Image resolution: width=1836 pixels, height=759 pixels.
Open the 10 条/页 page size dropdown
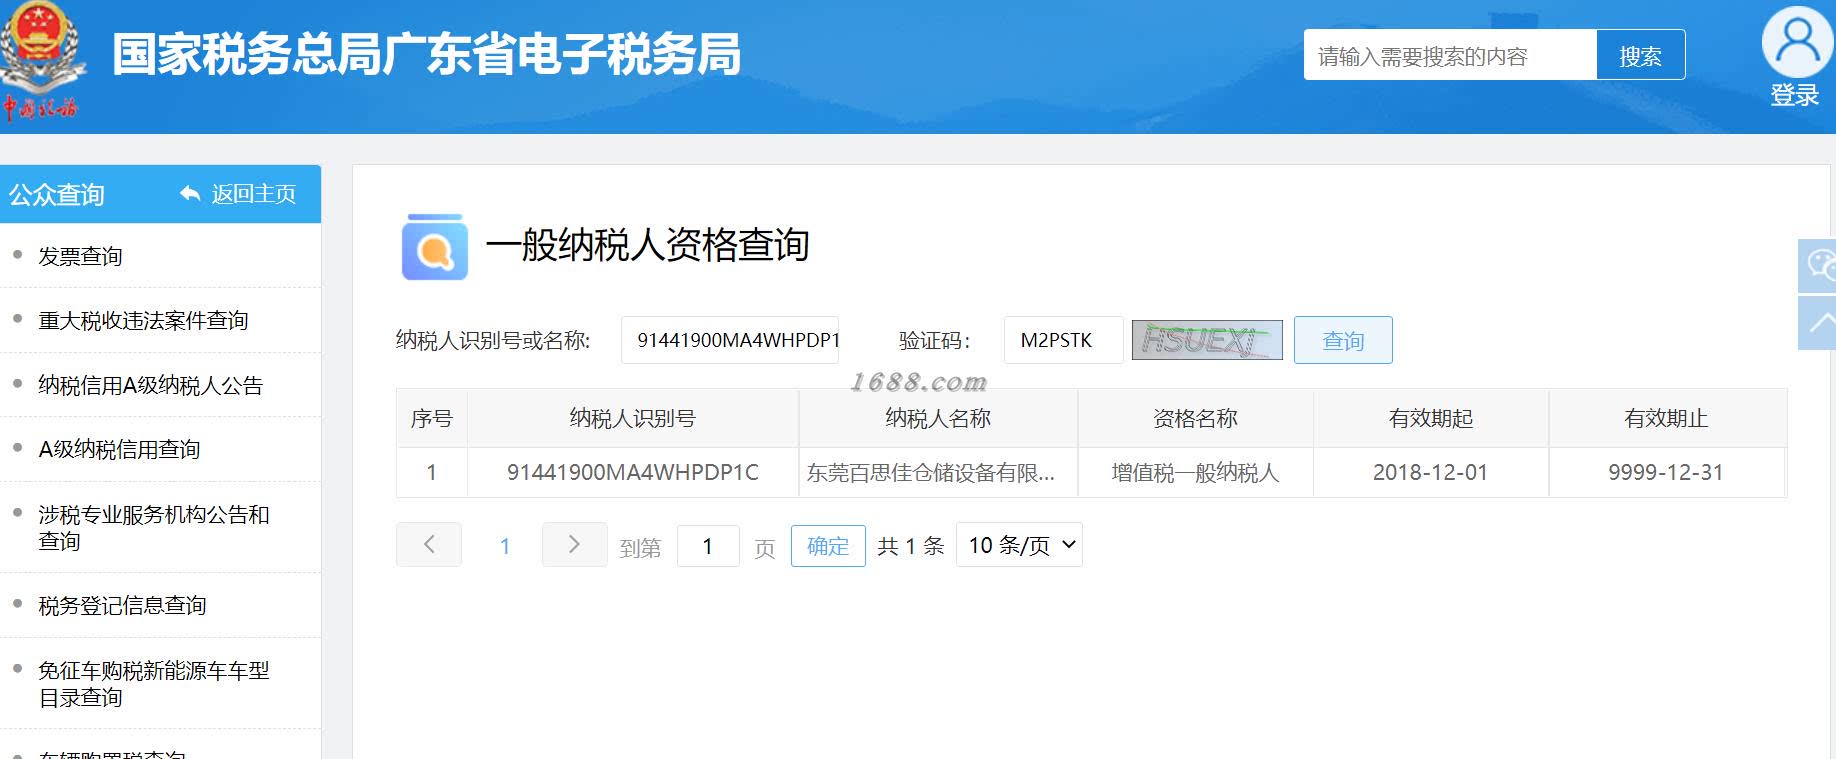(x=1019, y=545)
